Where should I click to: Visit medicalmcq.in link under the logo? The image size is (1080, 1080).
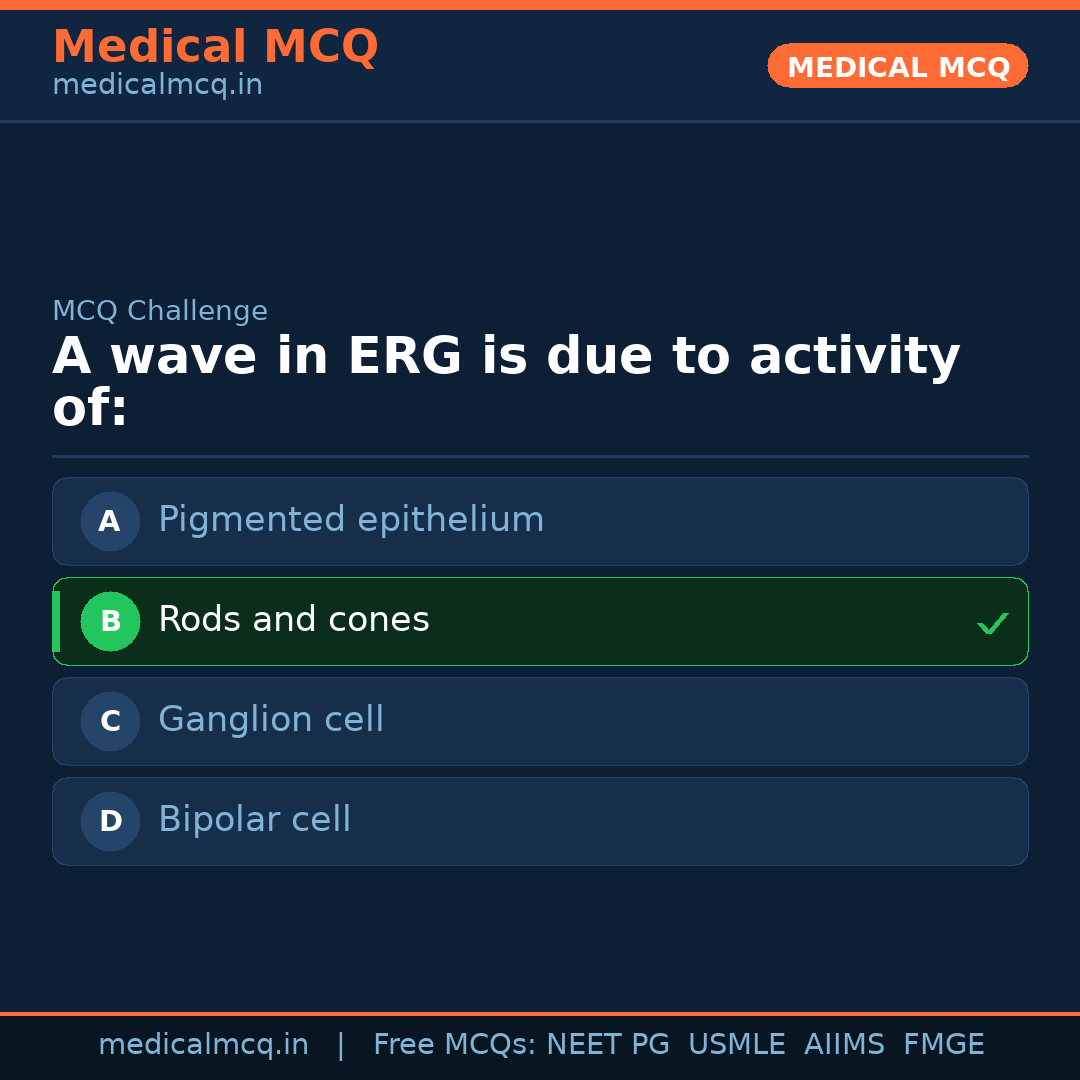coord(156,84)
